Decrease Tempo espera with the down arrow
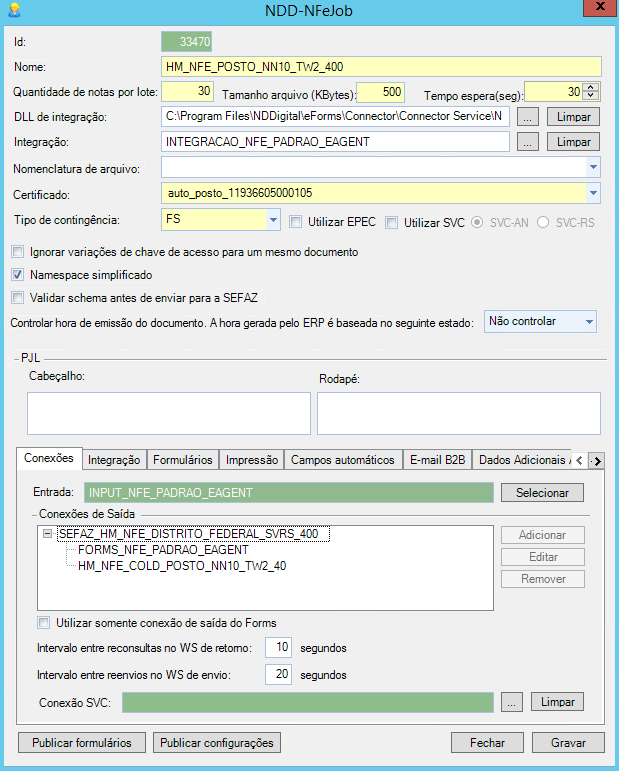This screenshot has width=619, height=771. pyautogui.click(x=590, y=96)
